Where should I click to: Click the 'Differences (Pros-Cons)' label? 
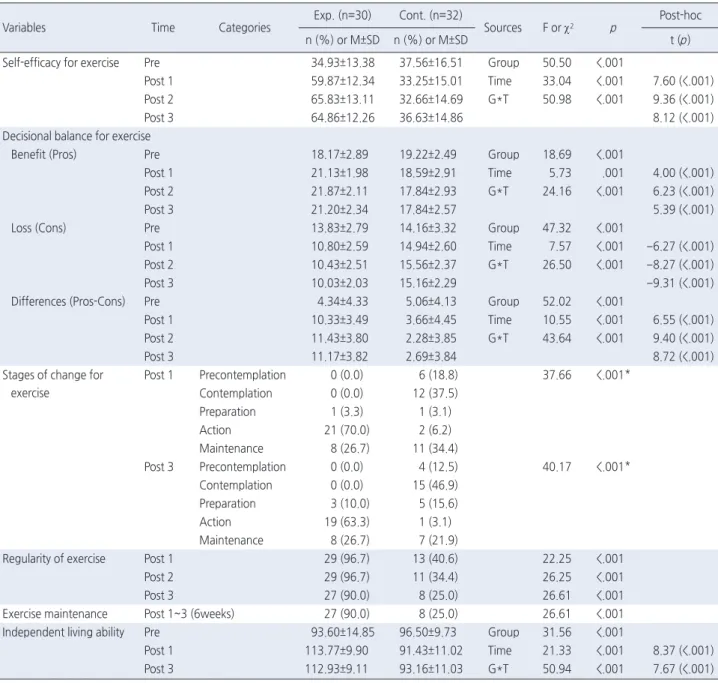[x=68, y=301]
